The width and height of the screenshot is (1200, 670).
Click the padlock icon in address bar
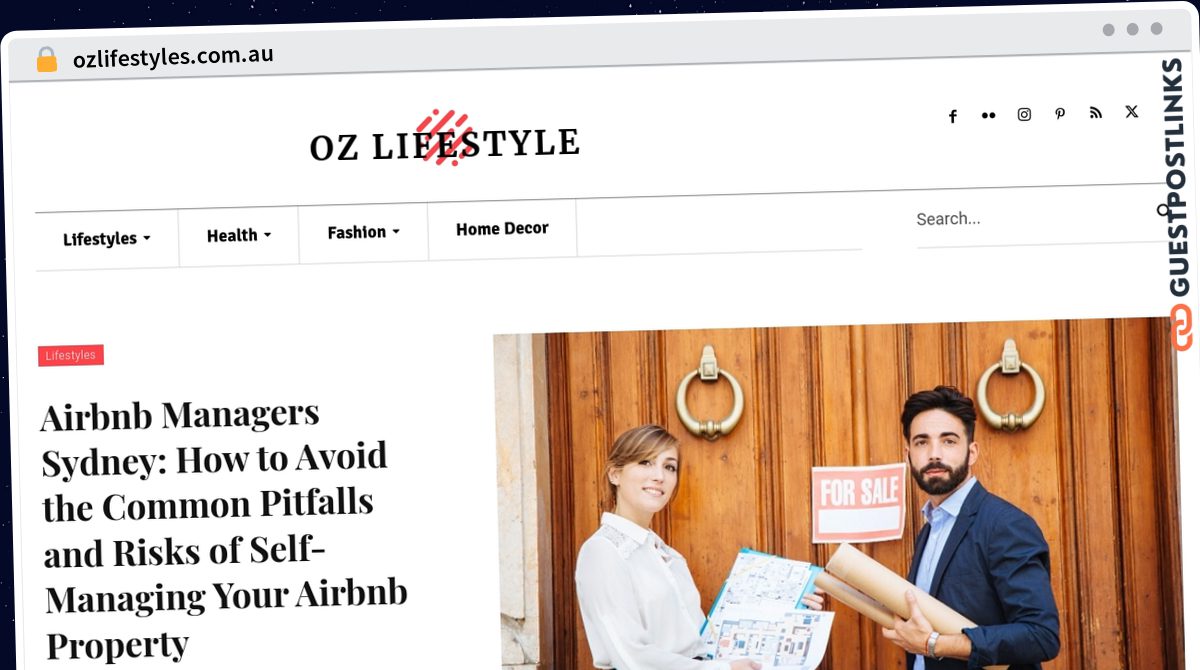(x=46, y=60)
